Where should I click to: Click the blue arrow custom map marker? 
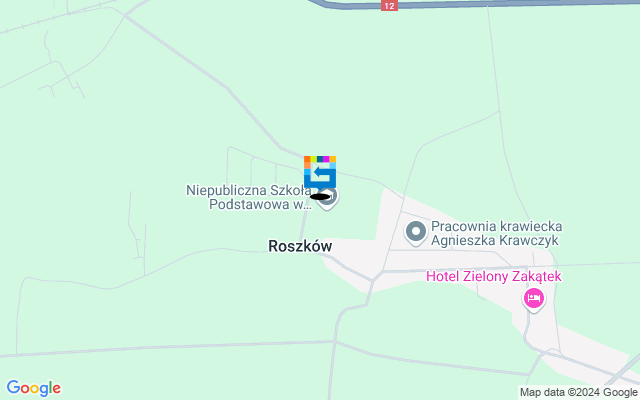pyautogui.click(x=320, y=172)
